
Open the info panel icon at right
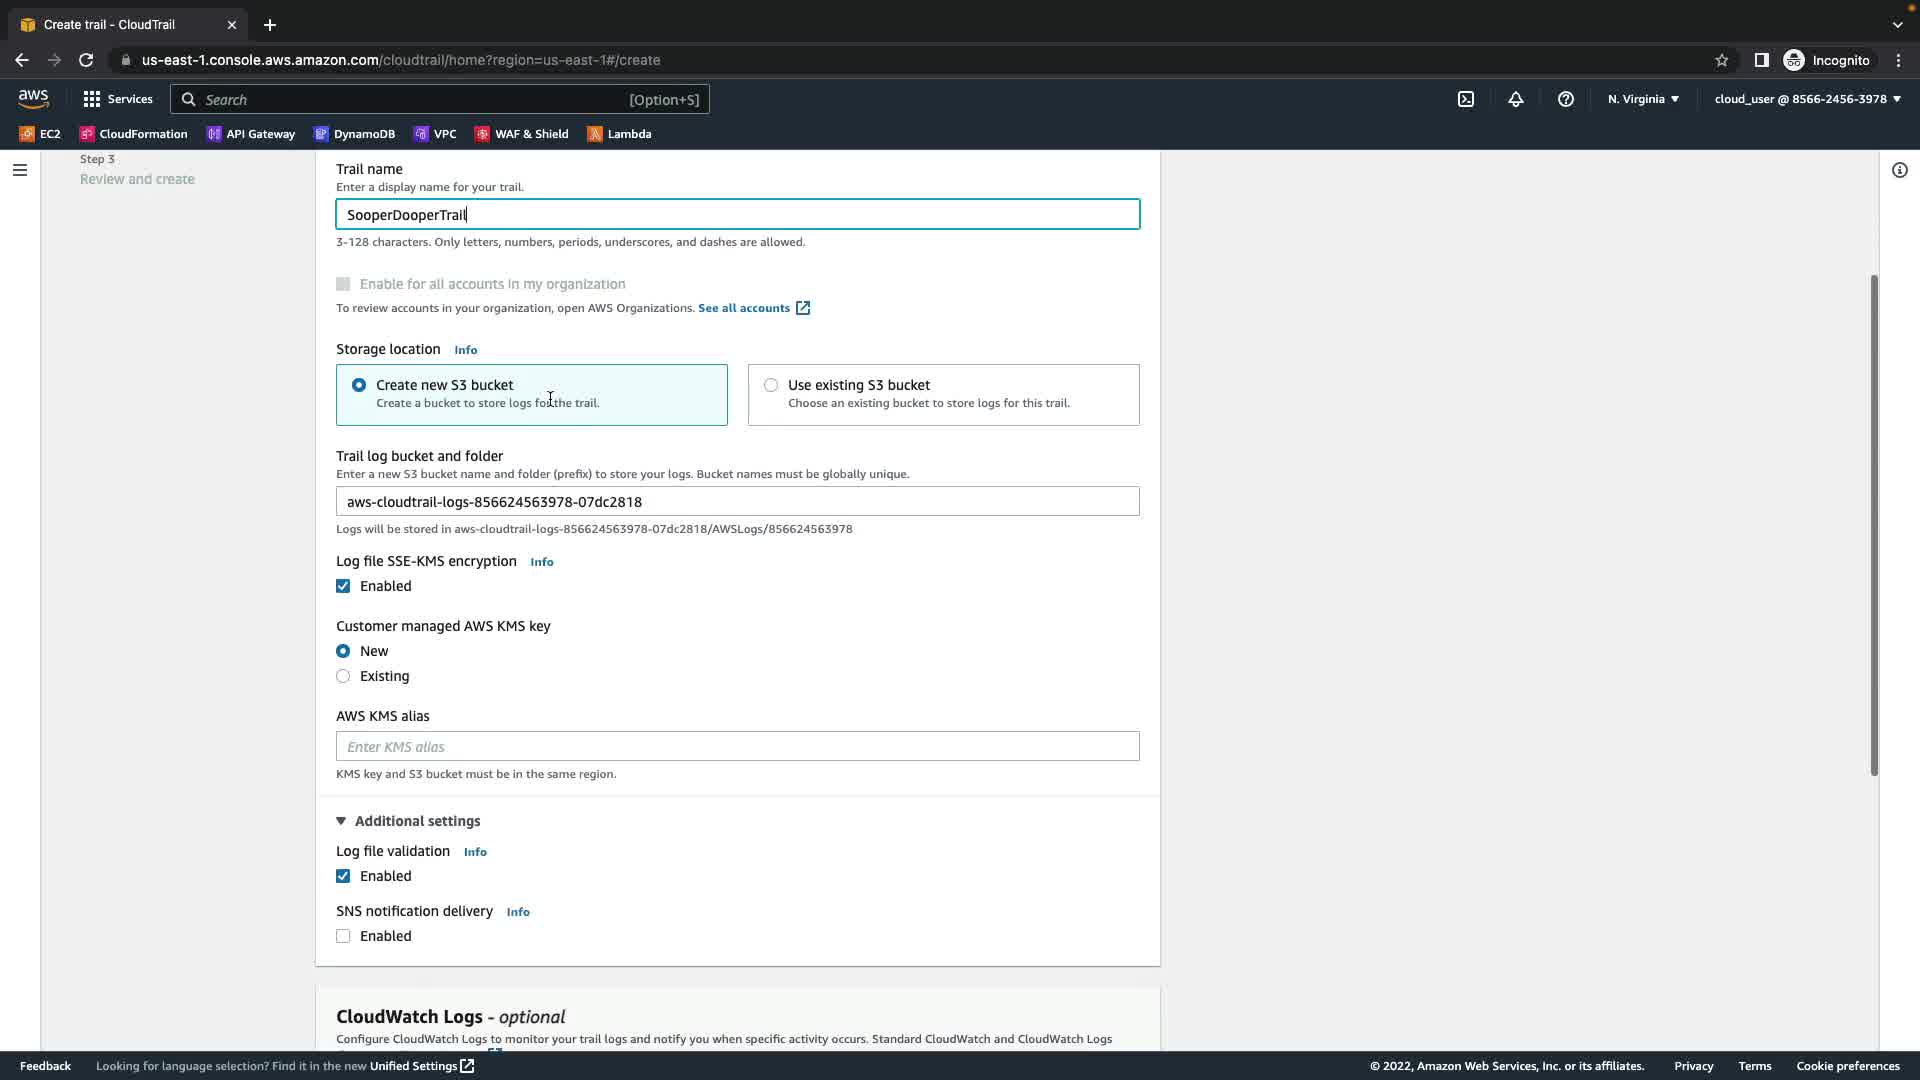point(1899,170)
